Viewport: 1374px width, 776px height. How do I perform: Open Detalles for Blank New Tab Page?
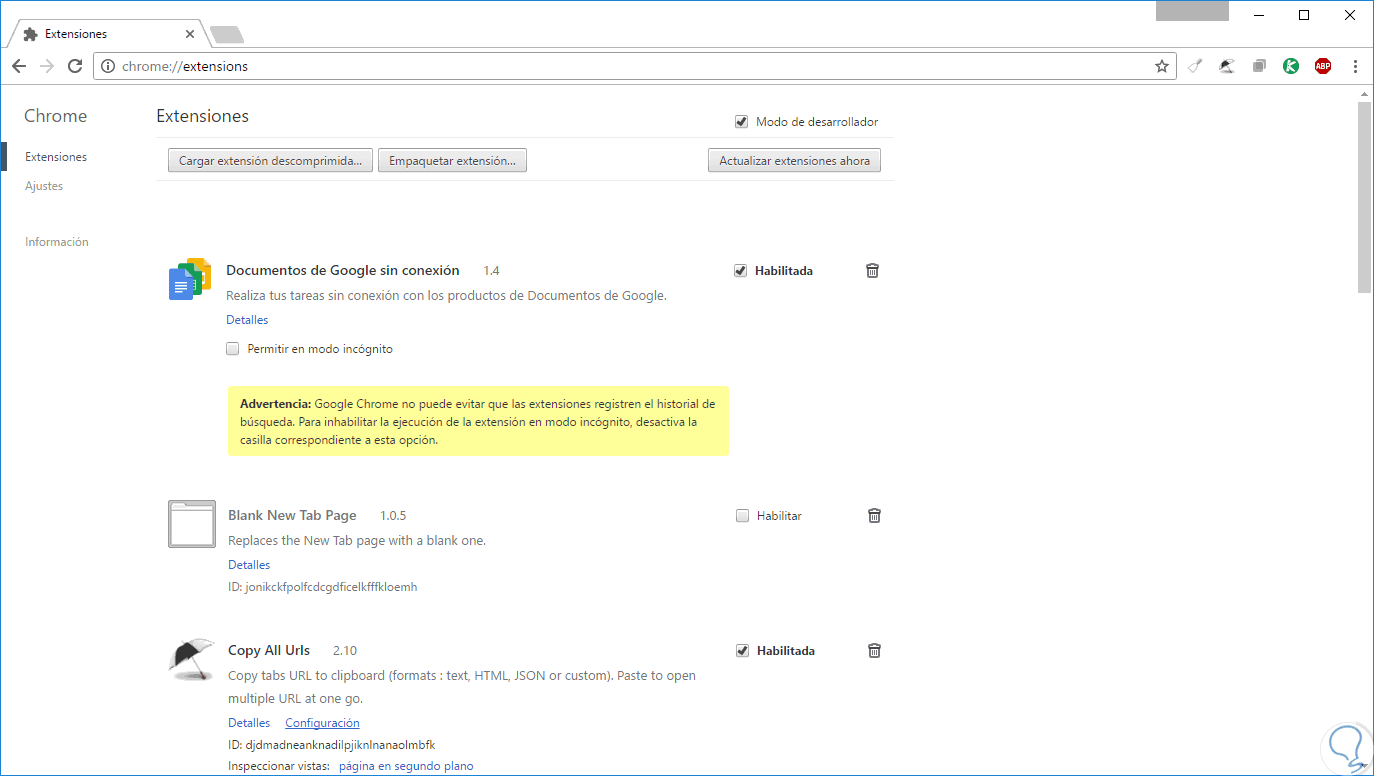249,565
